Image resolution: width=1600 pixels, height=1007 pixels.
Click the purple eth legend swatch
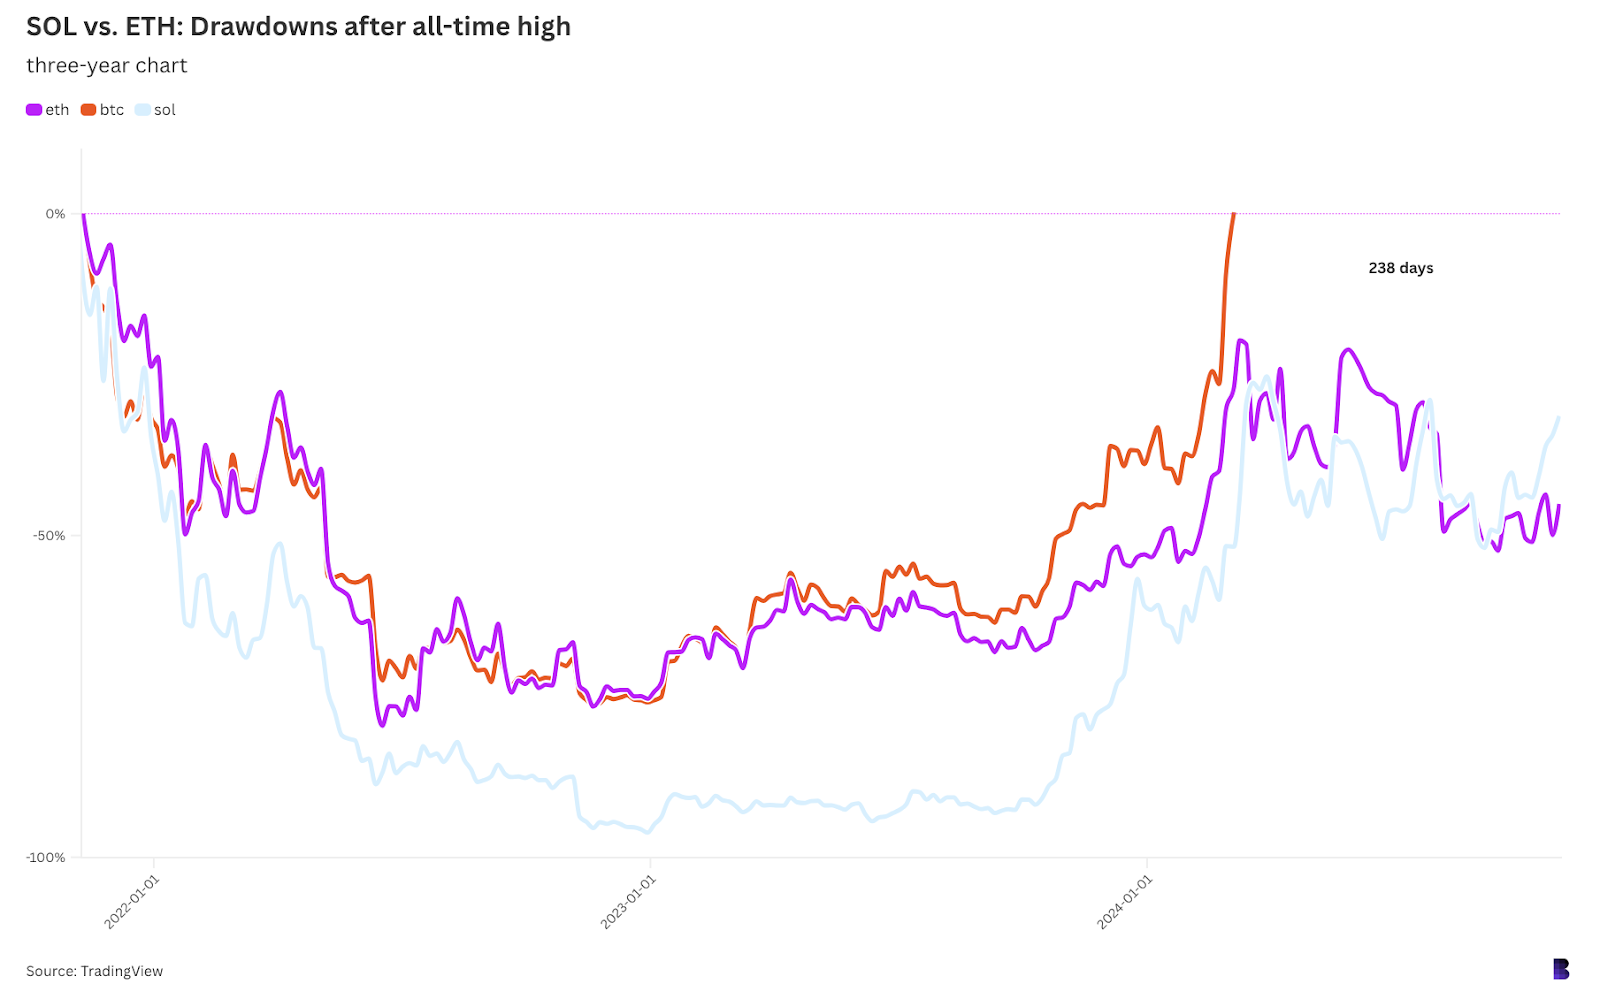(x=34, y=110)
